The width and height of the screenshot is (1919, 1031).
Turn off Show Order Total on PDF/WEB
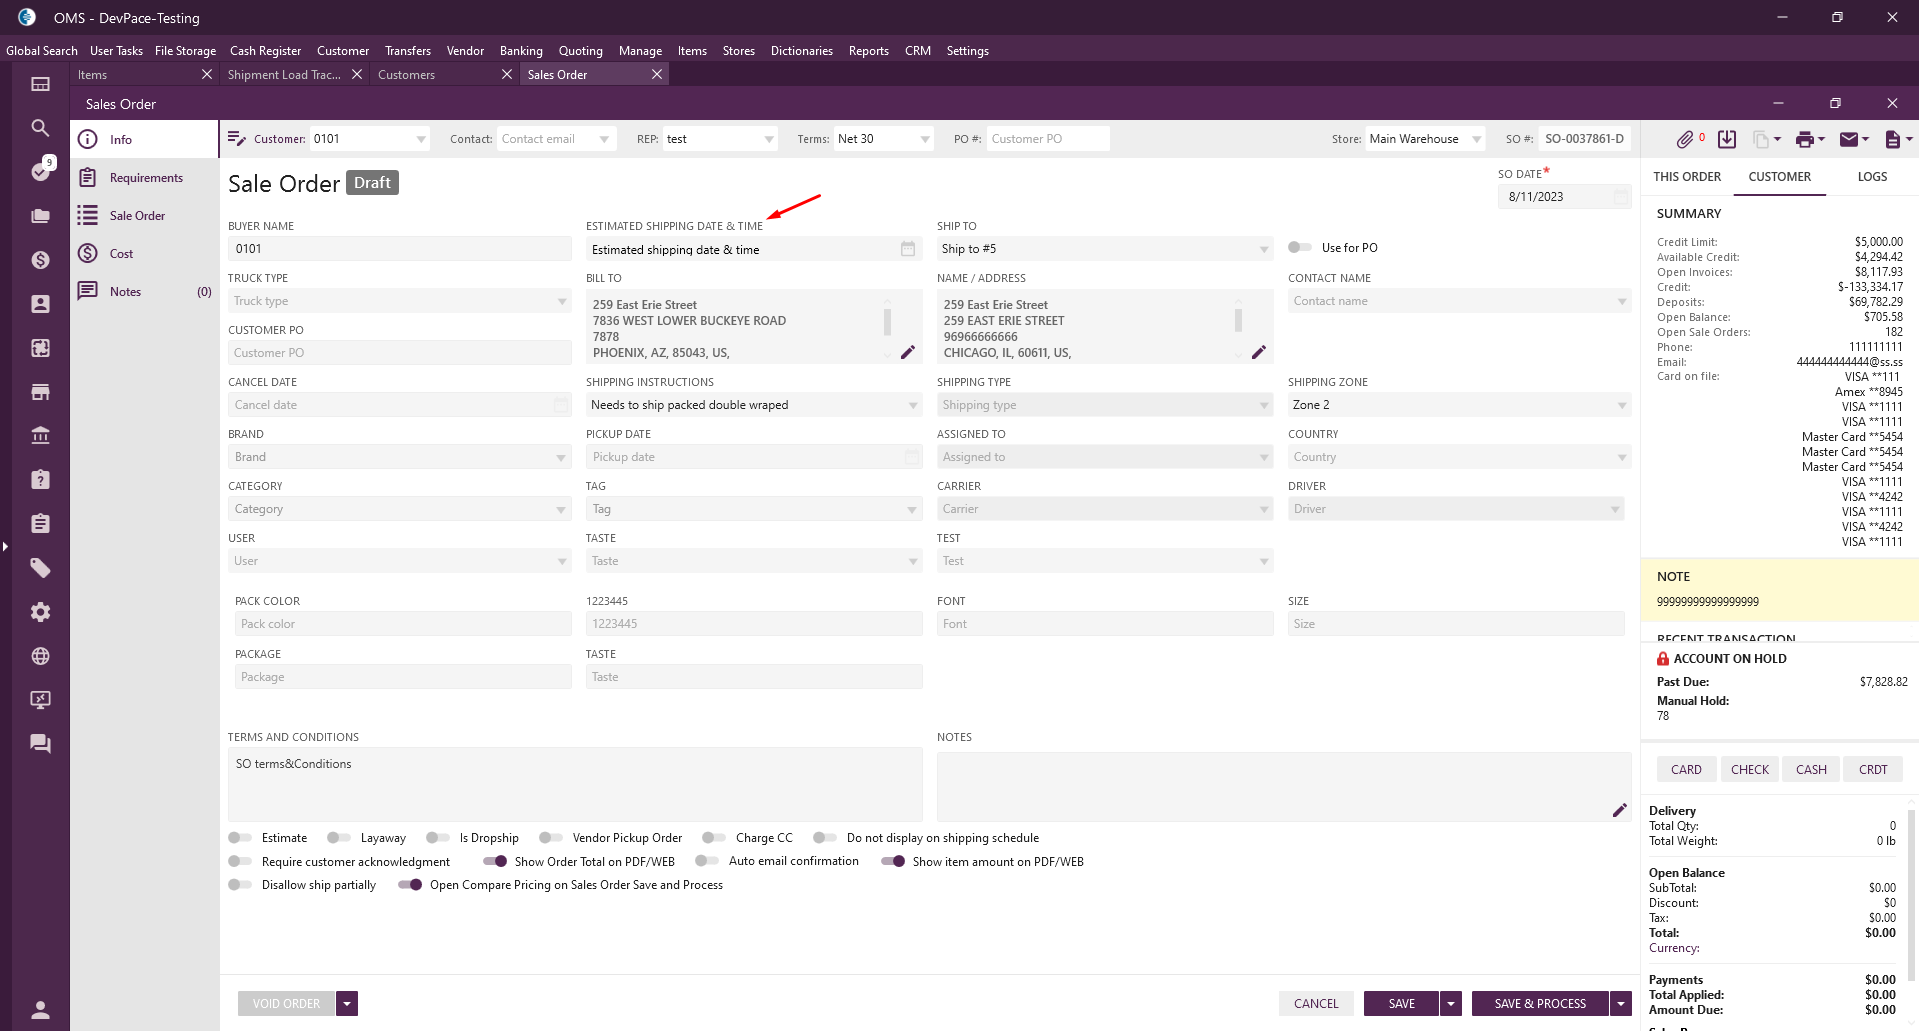(x=495, y=861)
